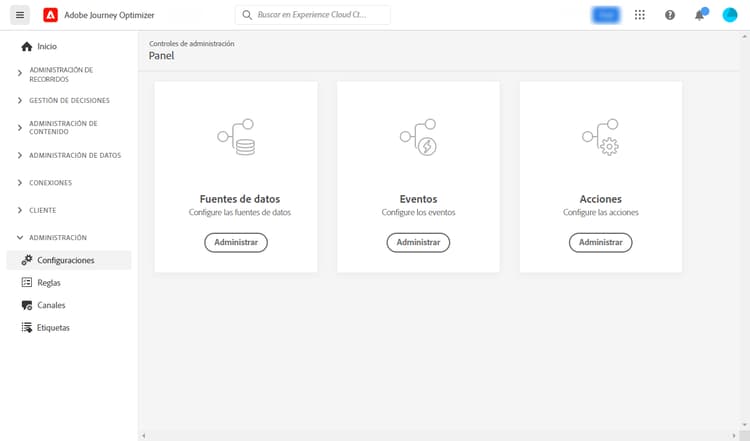Expand Administración de contenido section
The image size is (750, 441).
tap(20, 128)
